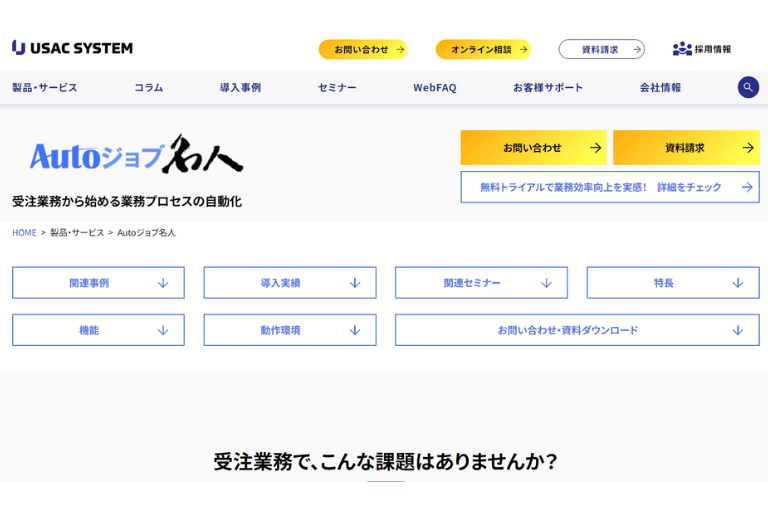Open the 製品・サービス menu
Viewport: 768px width, 512px height.
[x=45, y=88]
